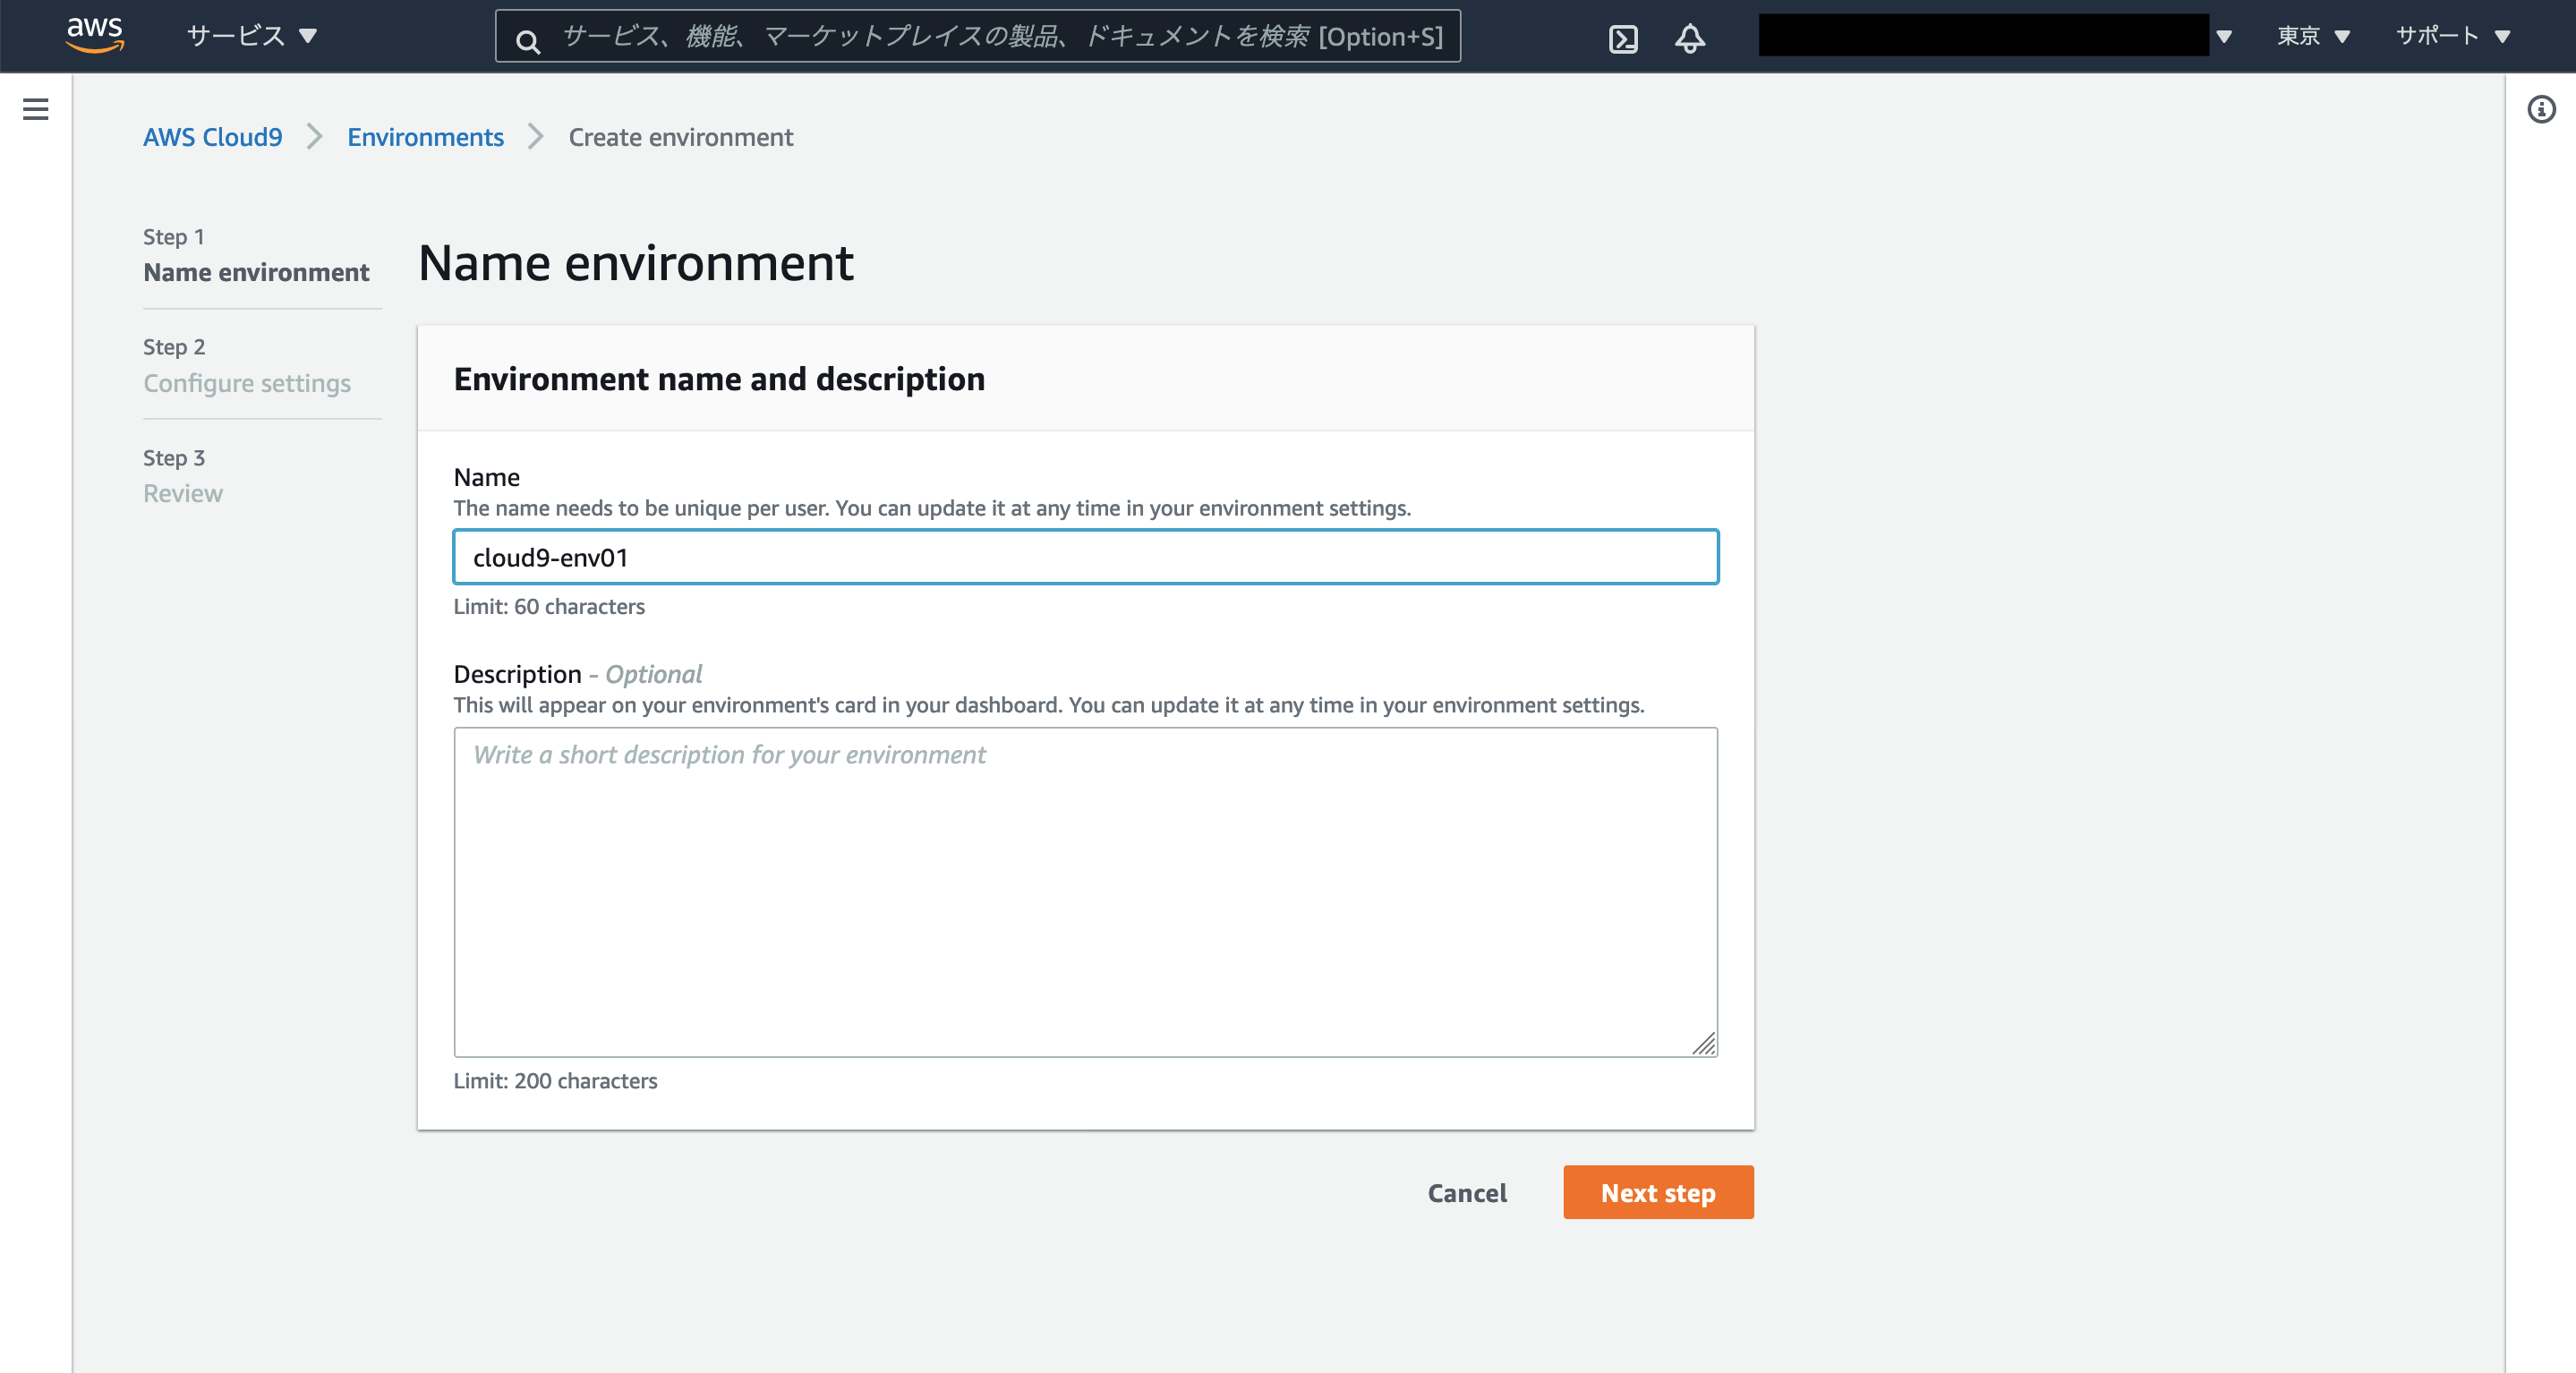This screenshot has height=1373, width=2576.
Task: Open the notifications bell icon
Action: tap(1690, 38)
